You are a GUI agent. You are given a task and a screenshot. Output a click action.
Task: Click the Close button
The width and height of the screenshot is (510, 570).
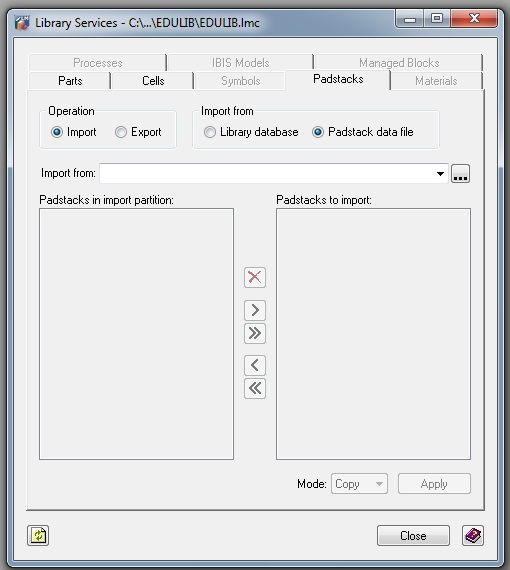(x=413, y=535)
